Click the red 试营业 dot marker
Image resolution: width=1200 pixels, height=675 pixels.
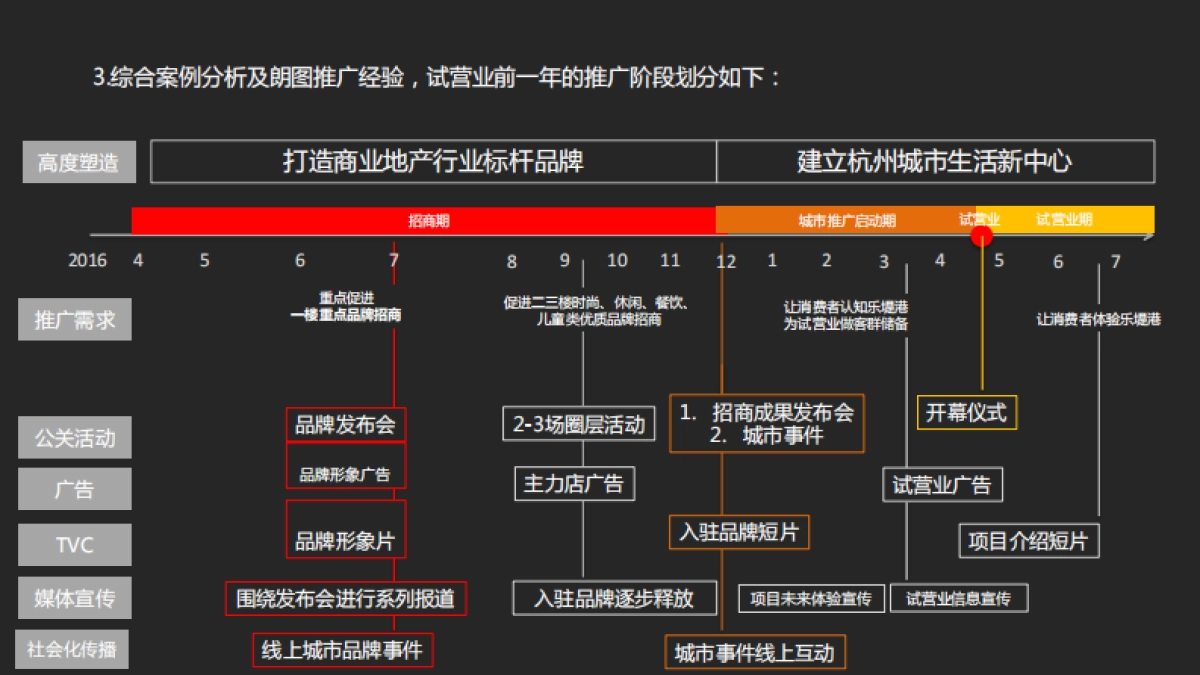[980, 234]
